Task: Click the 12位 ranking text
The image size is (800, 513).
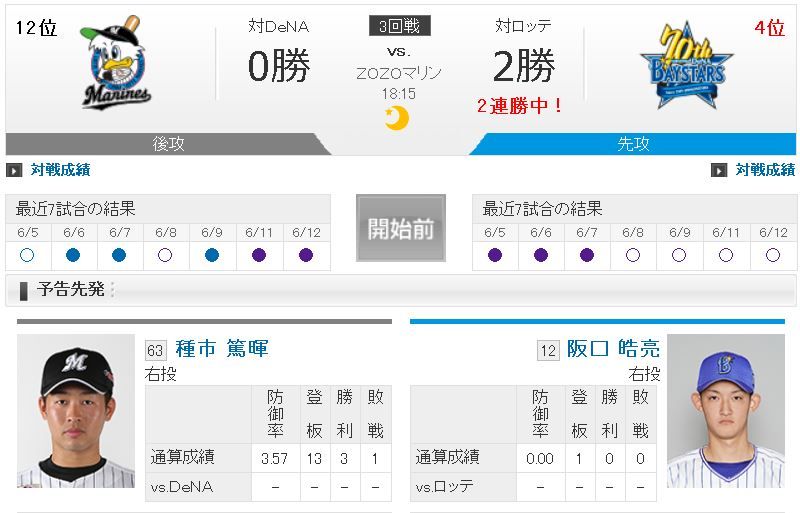Action: 36,28
